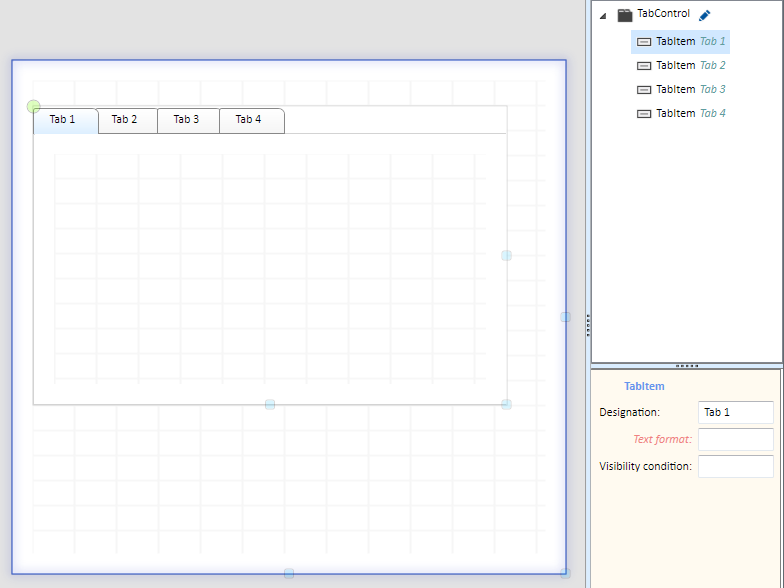The height and width of the screenshot is (588, 784).
Task: Click the green anchor handle of the tab control
Action: pos(34,106)
